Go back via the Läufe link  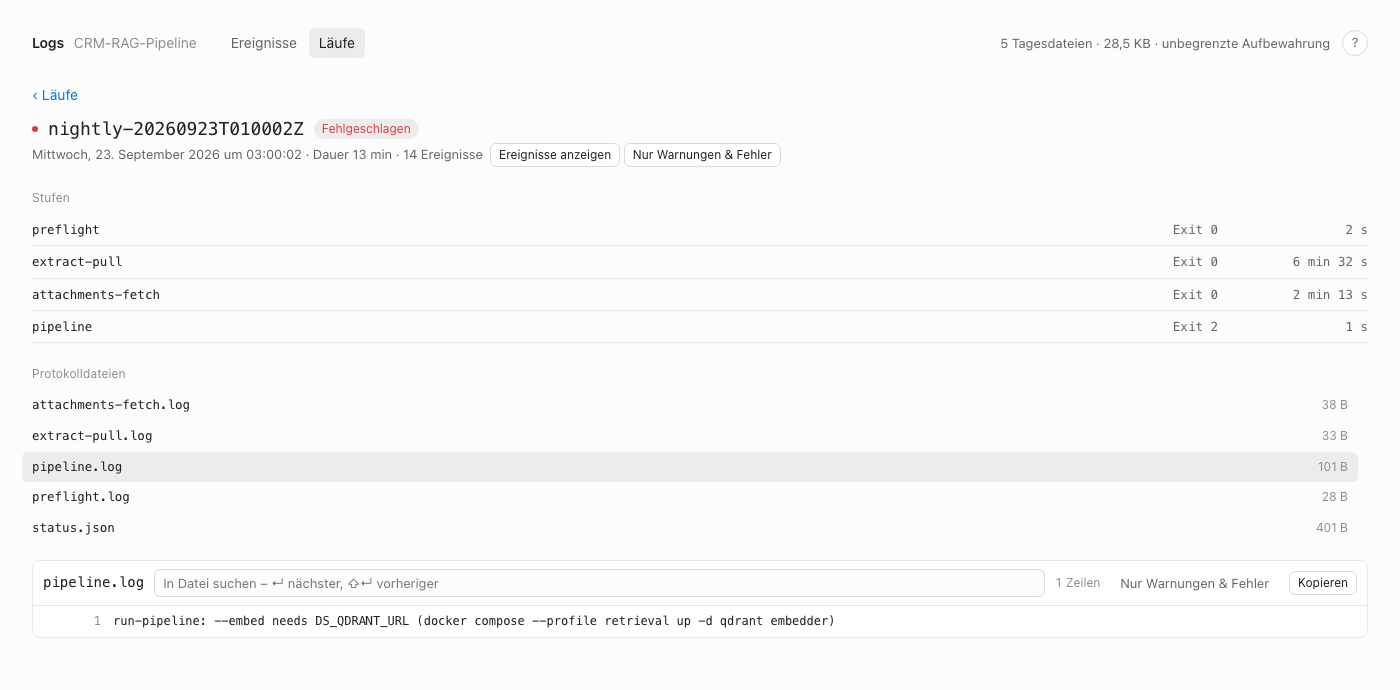tap(55, 95)
